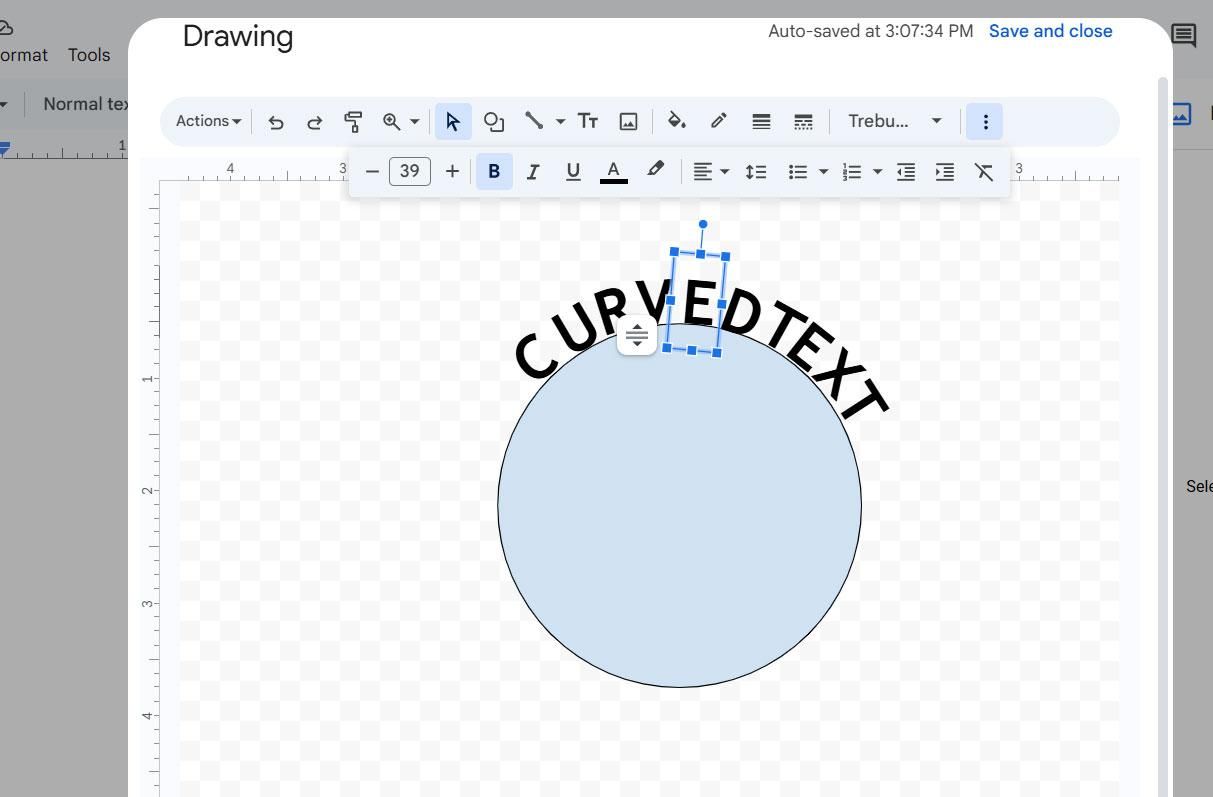Image resolution: width=1213 pixels, height=797 pixels.
Task: Toggle underline for the text
Action: [573, 171]
